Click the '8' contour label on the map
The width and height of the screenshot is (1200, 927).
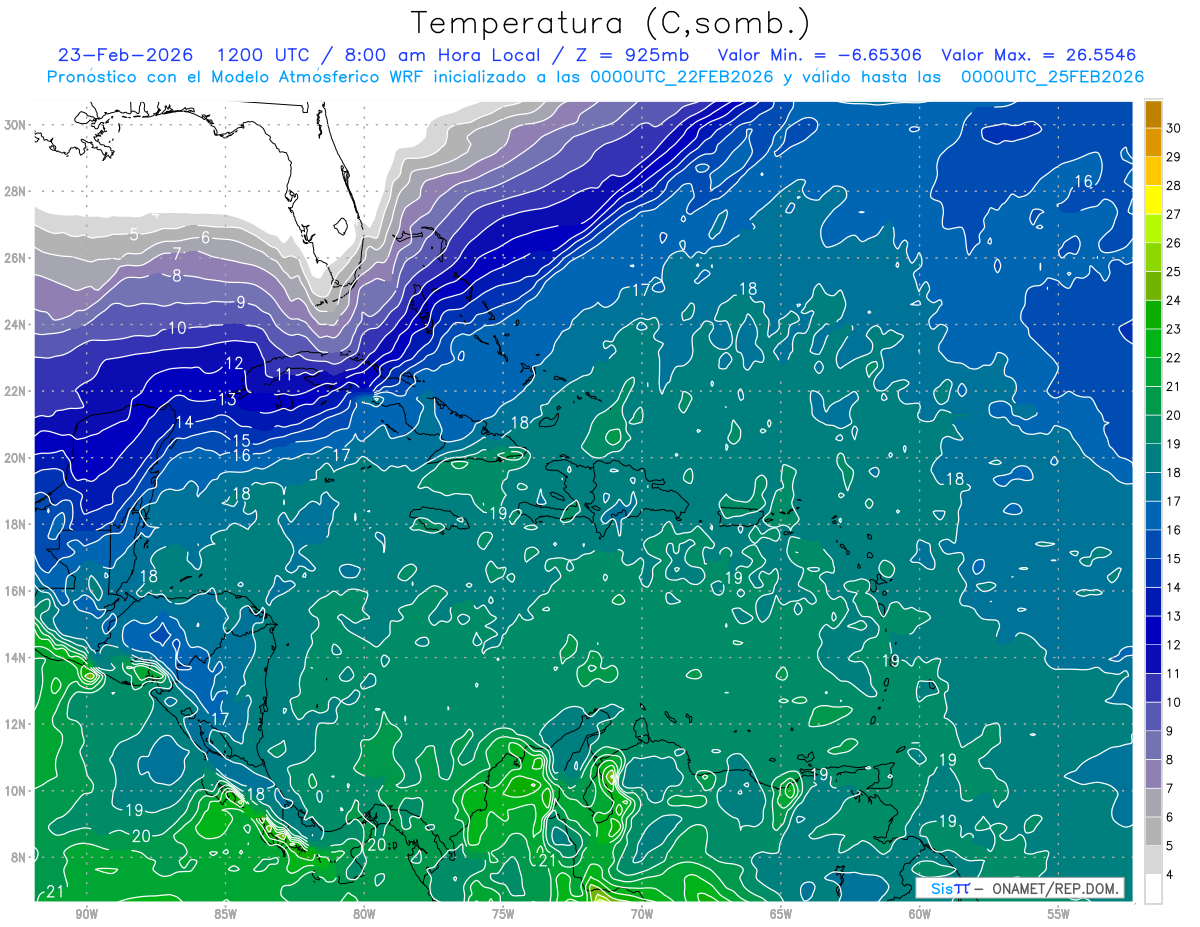tap(177, 276)
